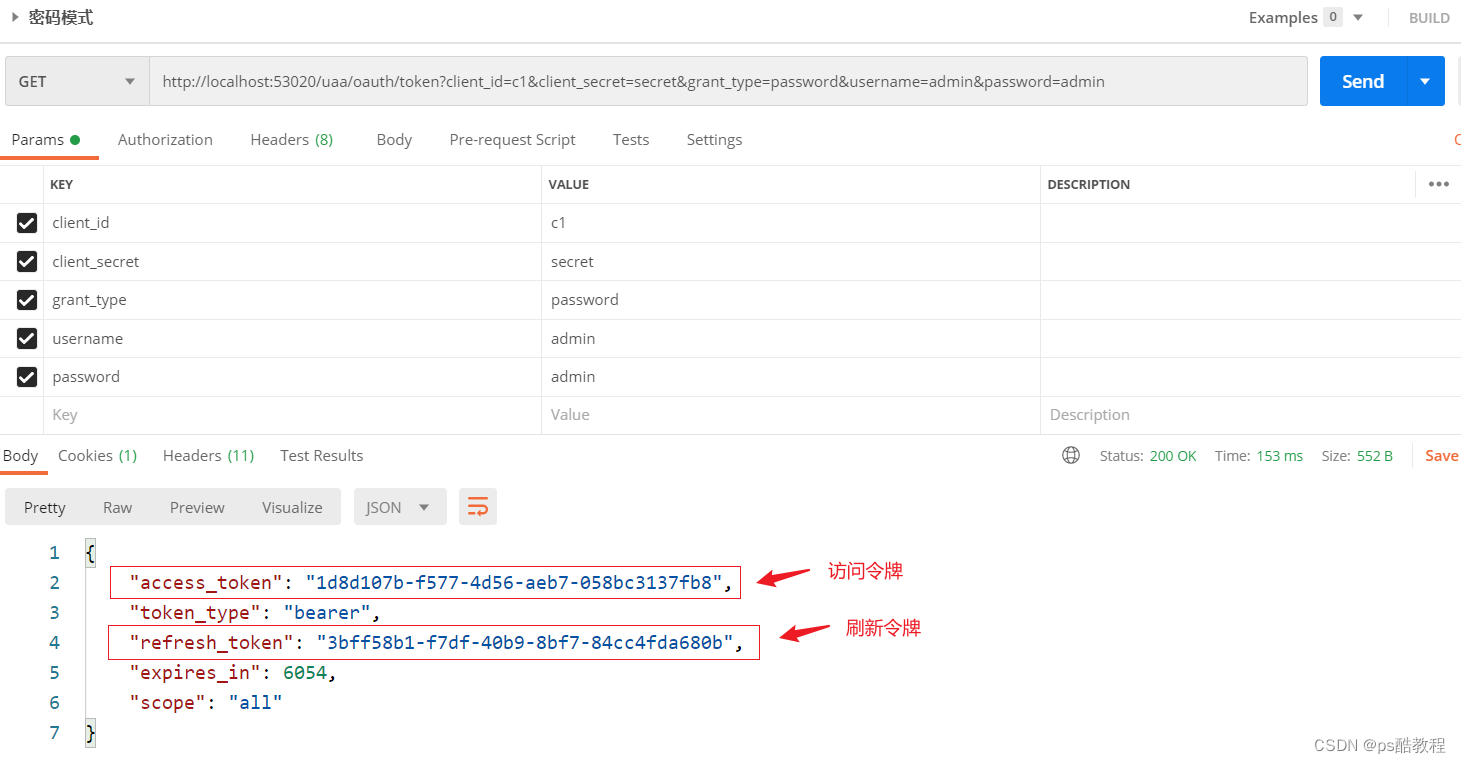Image resolution: width=1461 pixels, height=763 pixels.
Task: Uncheck the grant_type parameter checkbox
Action: point(27,300)
